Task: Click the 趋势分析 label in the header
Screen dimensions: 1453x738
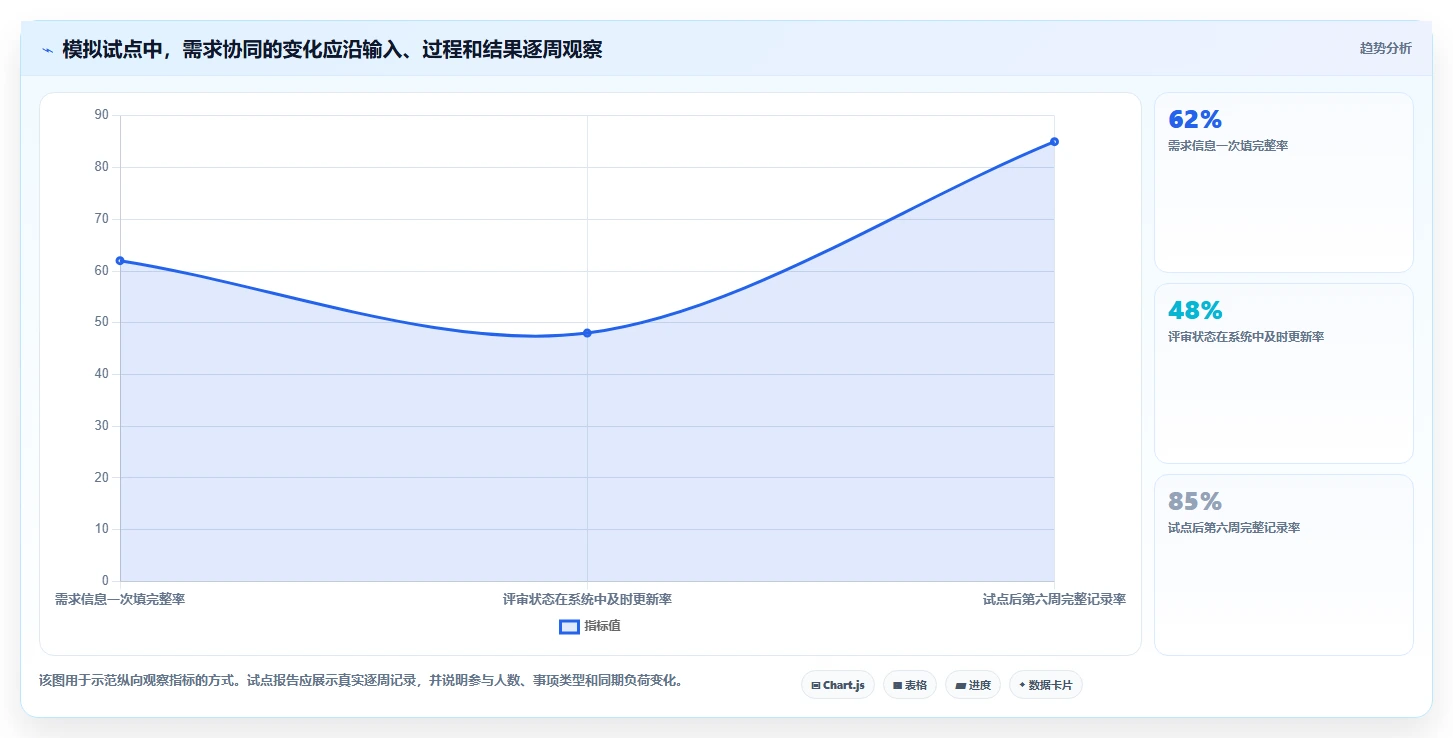Action: 1385,48
